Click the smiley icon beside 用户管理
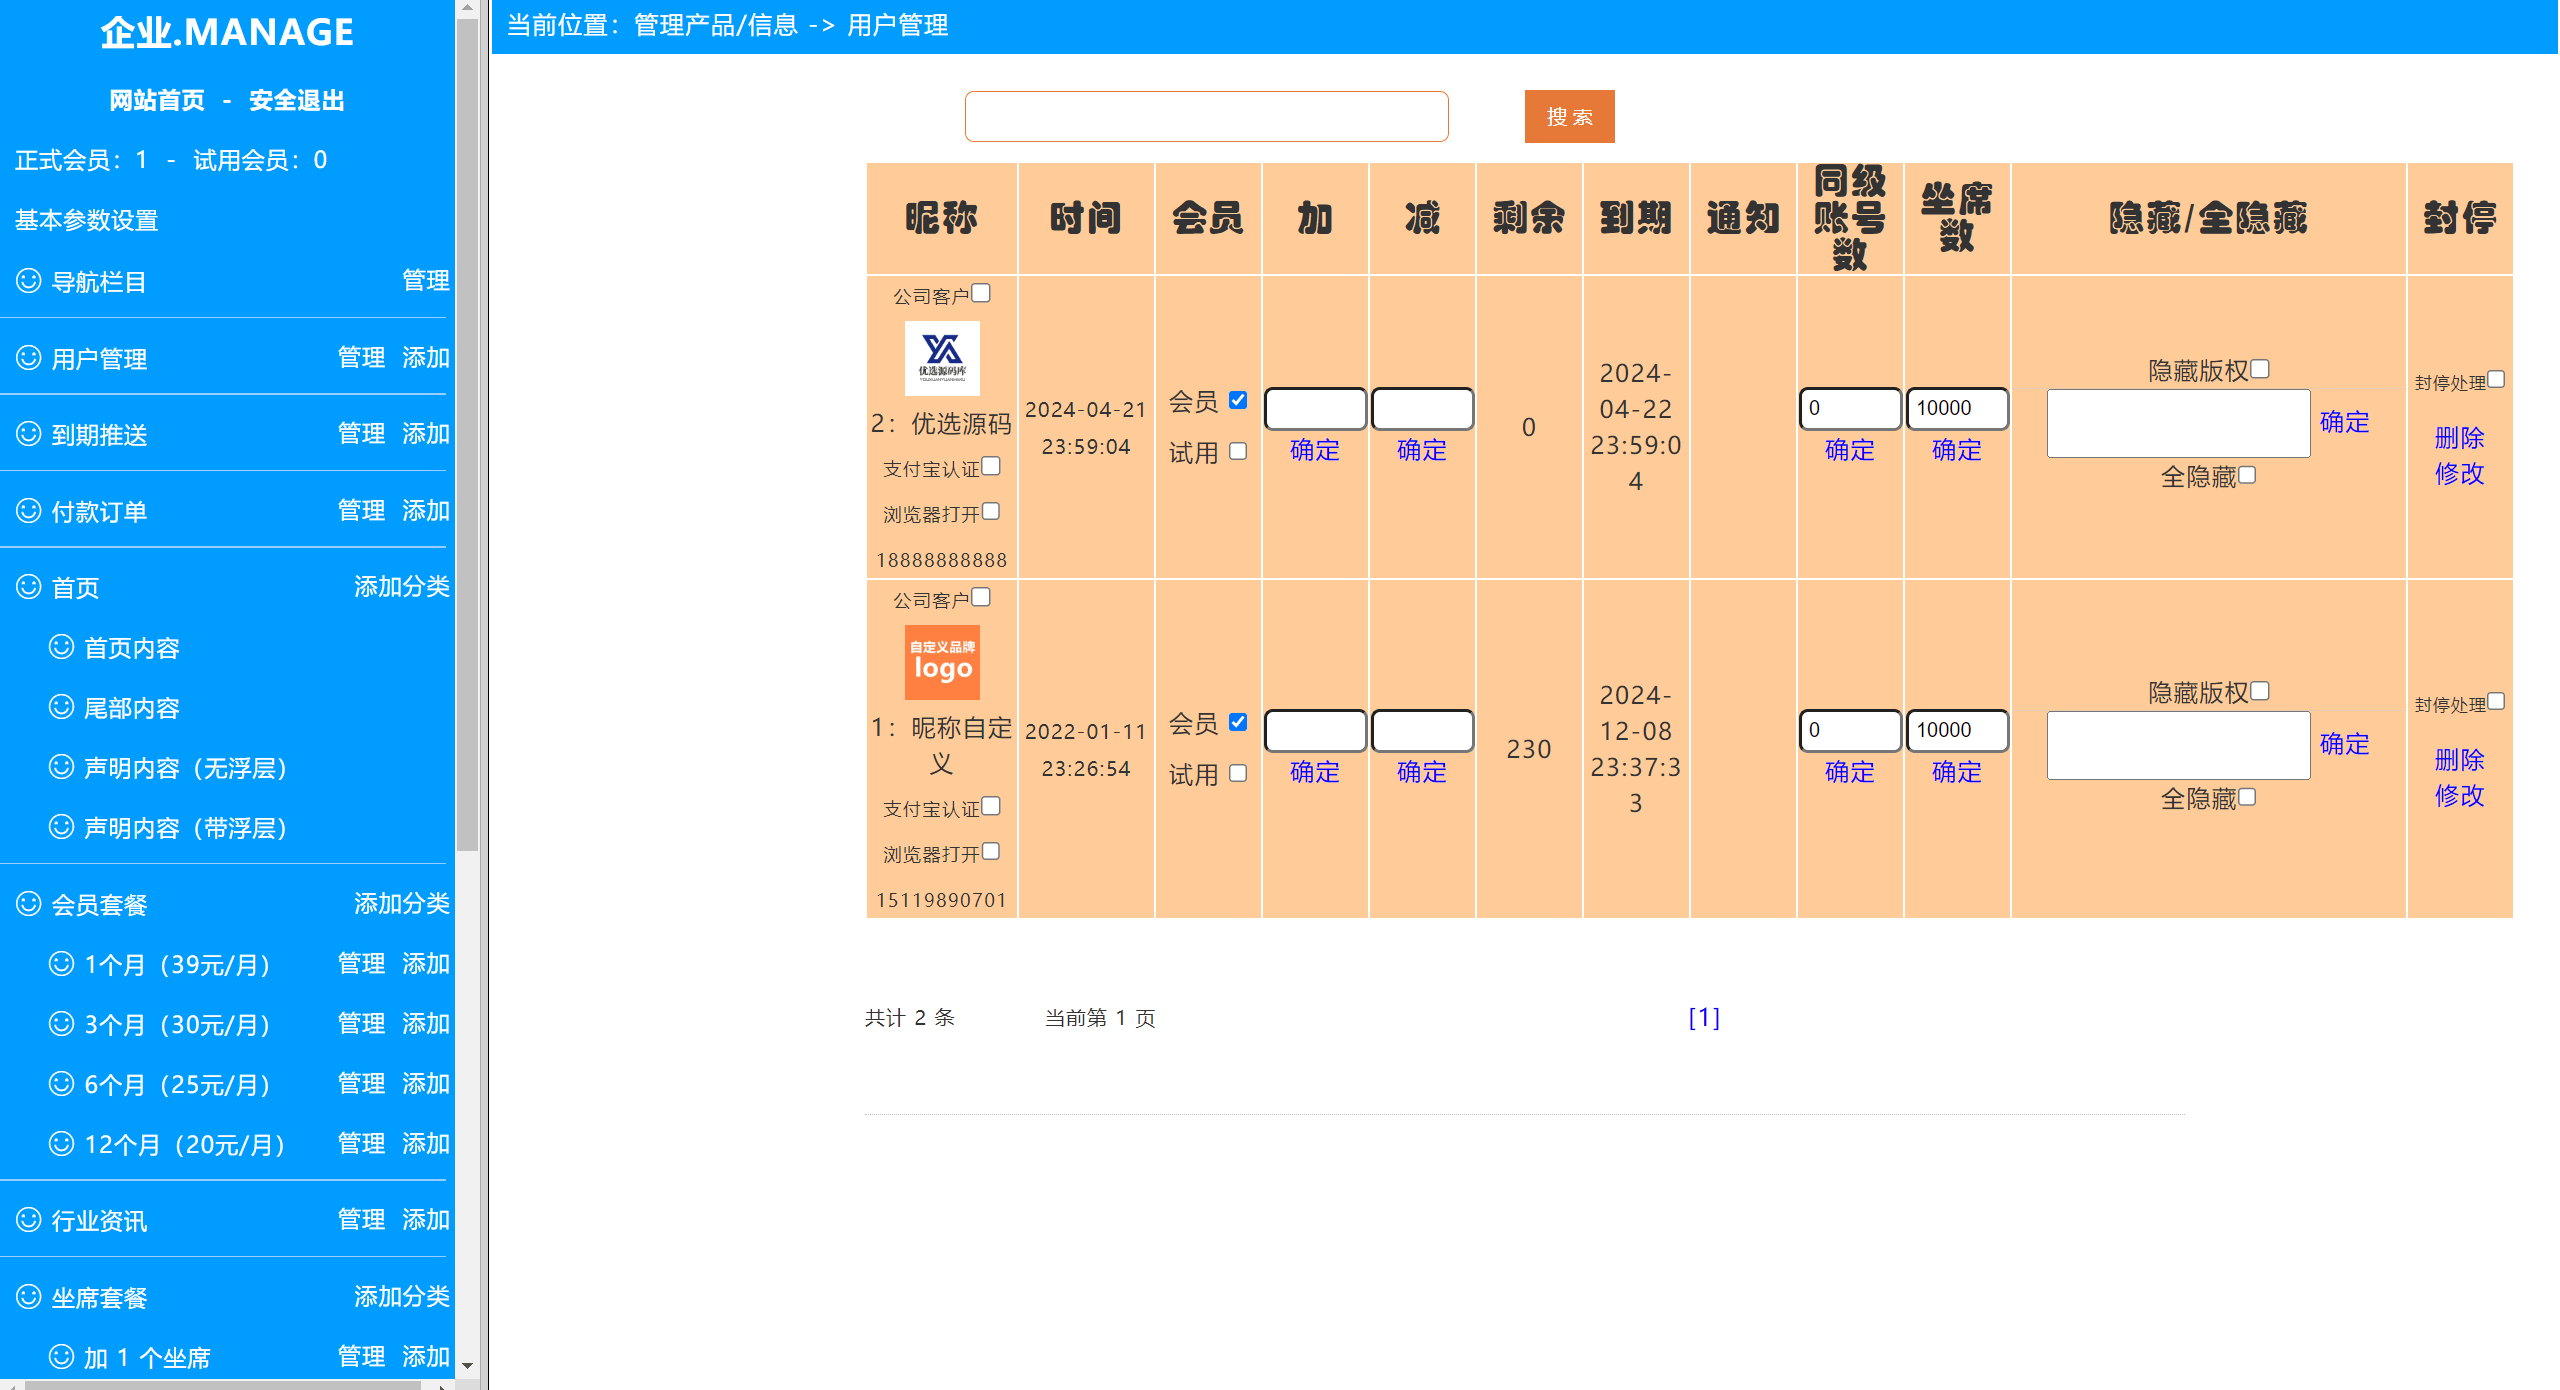This screenshot has height=1390, width=2560. coord(29,358)
